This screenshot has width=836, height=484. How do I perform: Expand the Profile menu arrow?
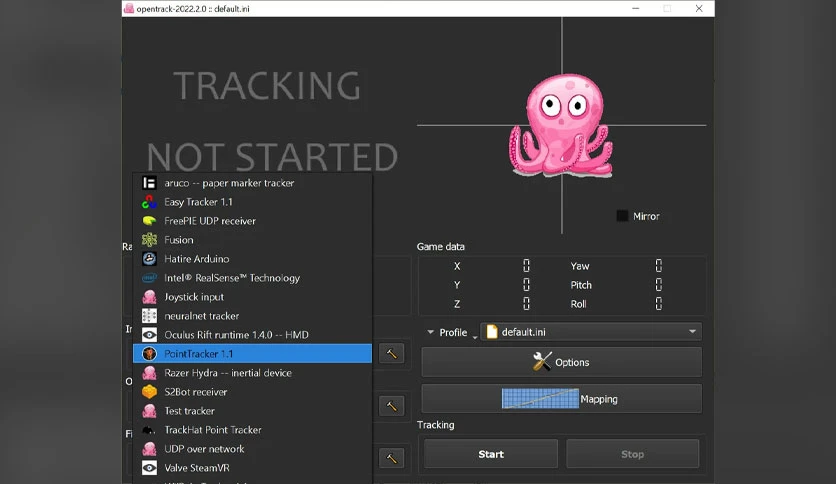click(430, 332)
